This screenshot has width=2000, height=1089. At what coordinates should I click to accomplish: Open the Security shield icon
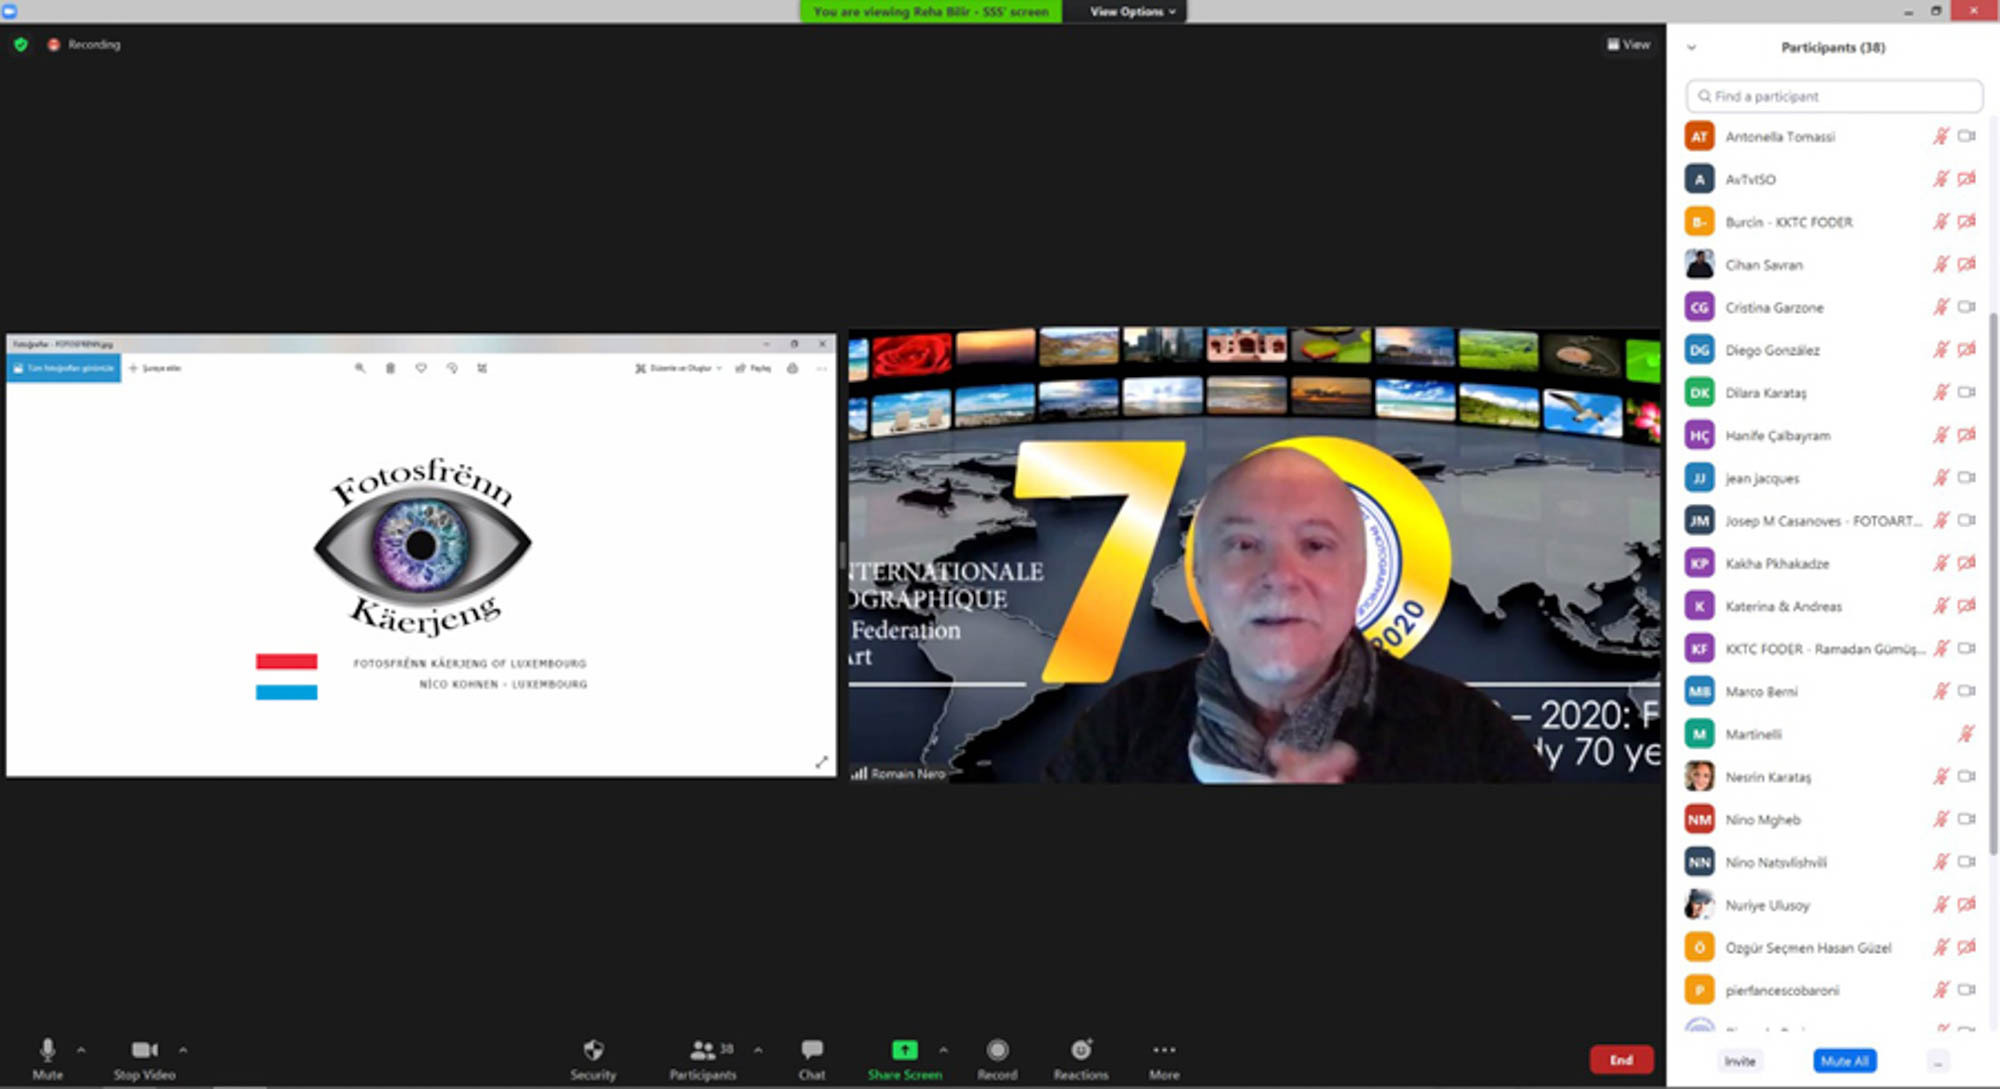593,1051
